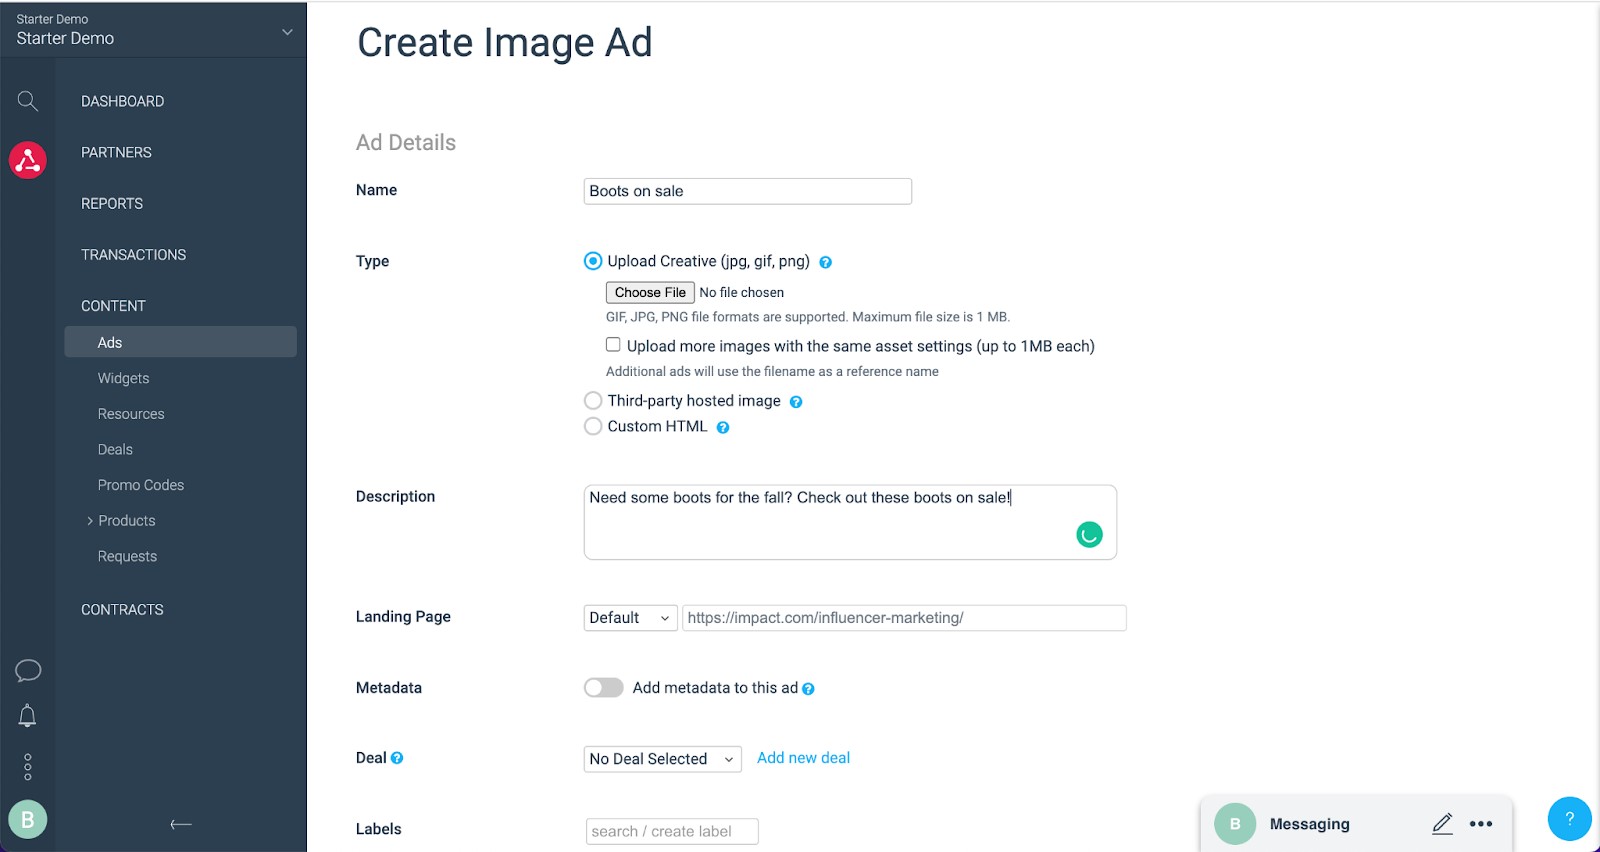1600x852 pixels.
Task: Select the Custom HTML radio option
Action: coord(593,426)
